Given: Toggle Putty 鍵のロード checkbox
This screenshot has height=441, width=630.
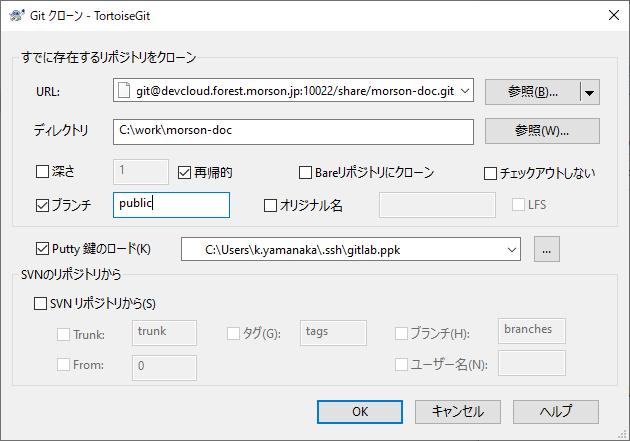Looking at the screenshot, I should [42, 248].
